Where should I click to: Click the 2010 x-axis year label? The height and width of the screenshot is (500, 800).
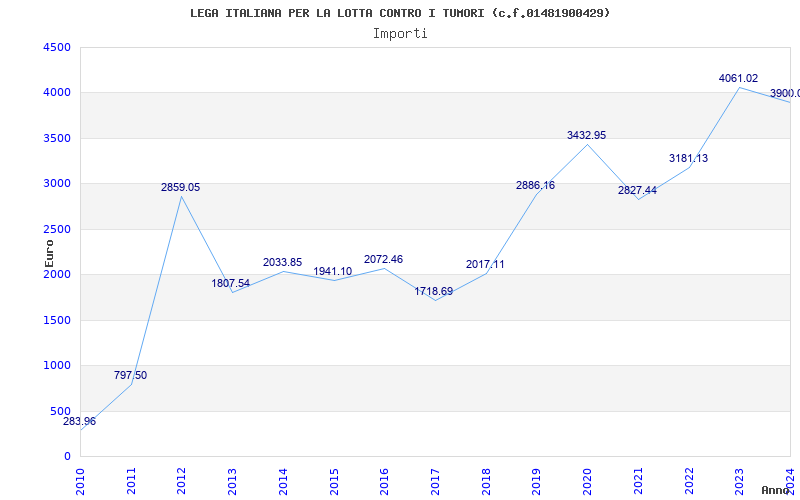click(80, 482)
